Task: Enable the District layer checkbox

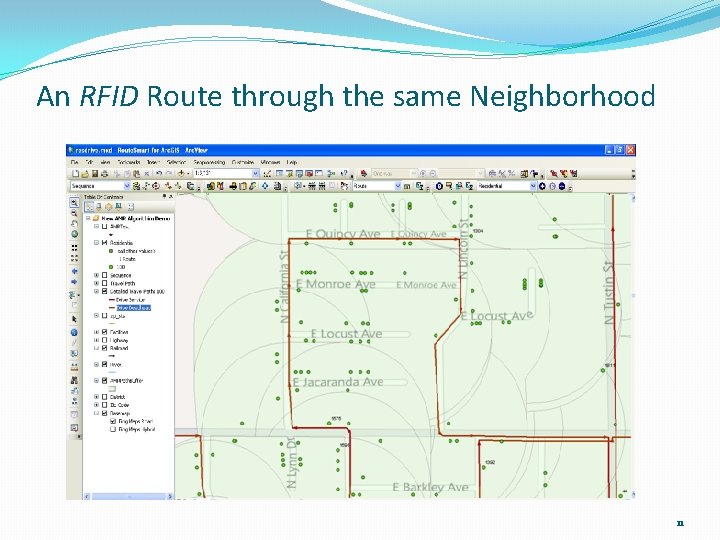Action: point(104,397)
